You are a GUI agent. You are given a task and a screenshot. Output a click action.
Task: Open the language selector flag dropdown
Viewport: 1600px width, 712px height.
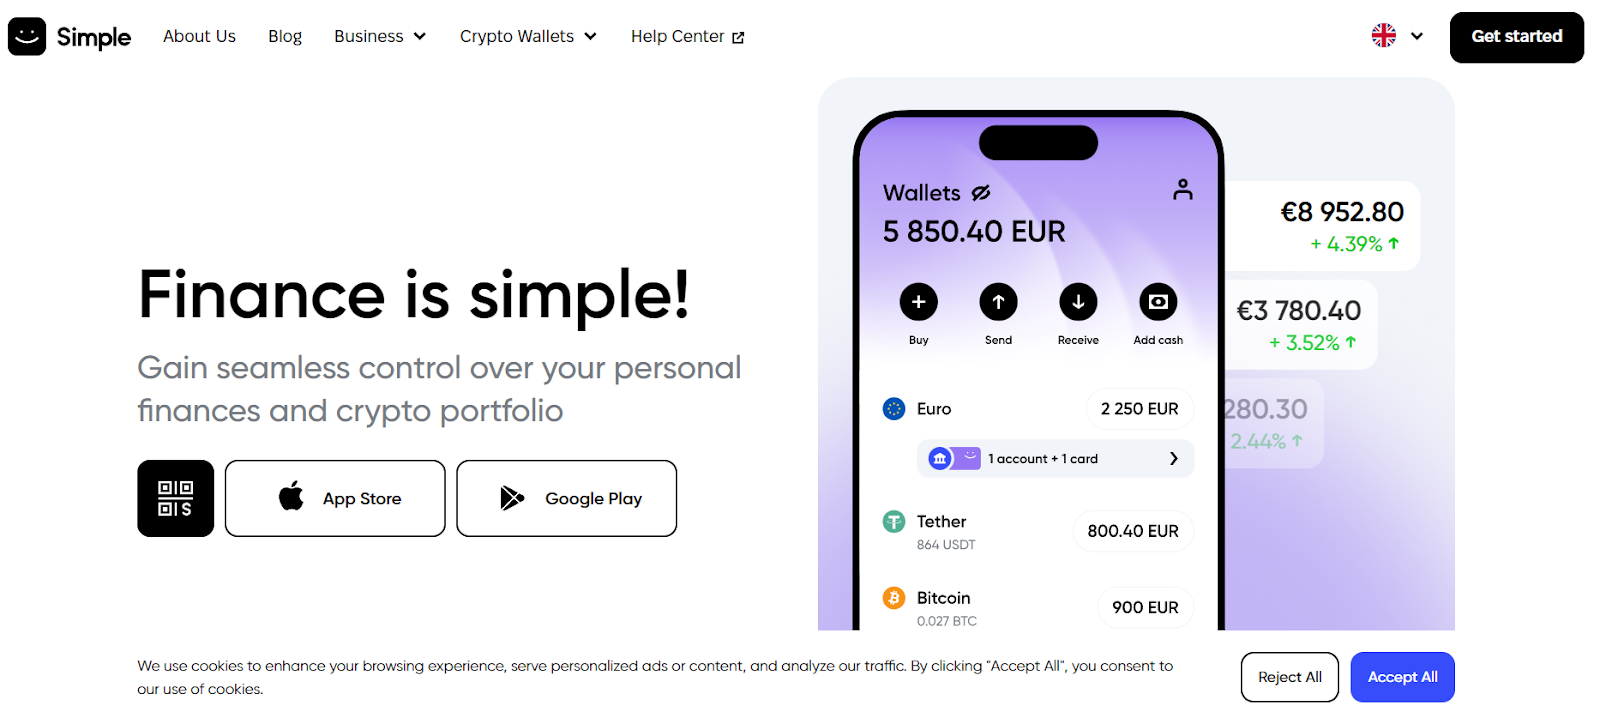tap(1397, 36)
